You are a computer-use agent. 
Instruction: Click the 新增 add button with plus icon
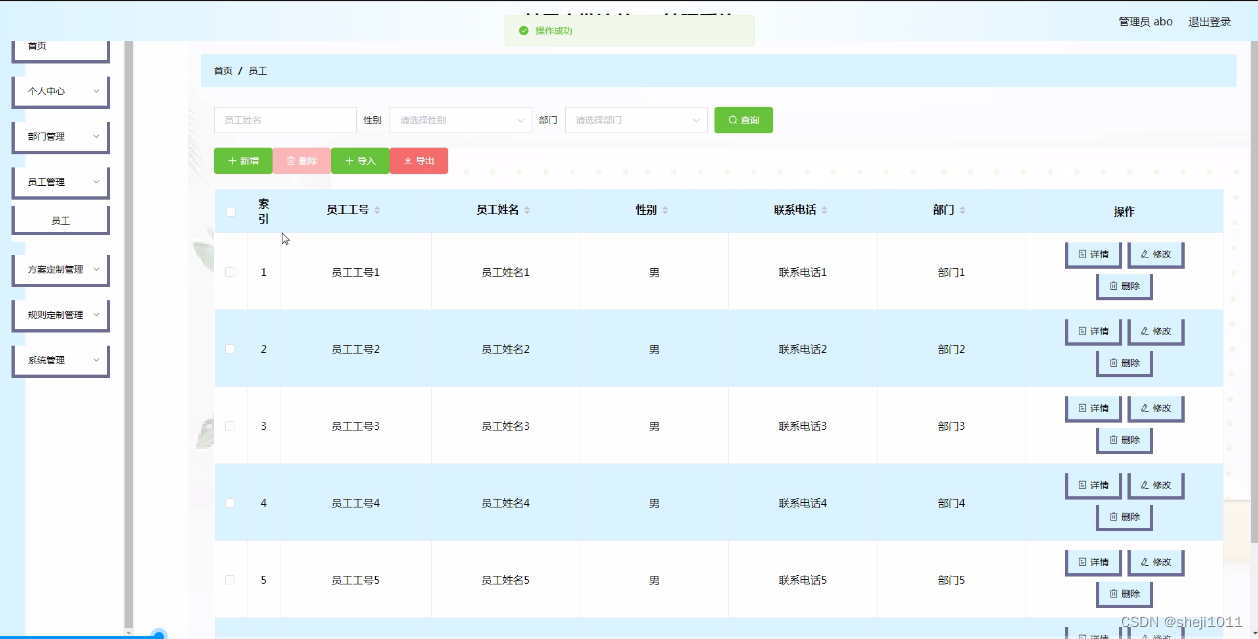(x=243, y=160)
